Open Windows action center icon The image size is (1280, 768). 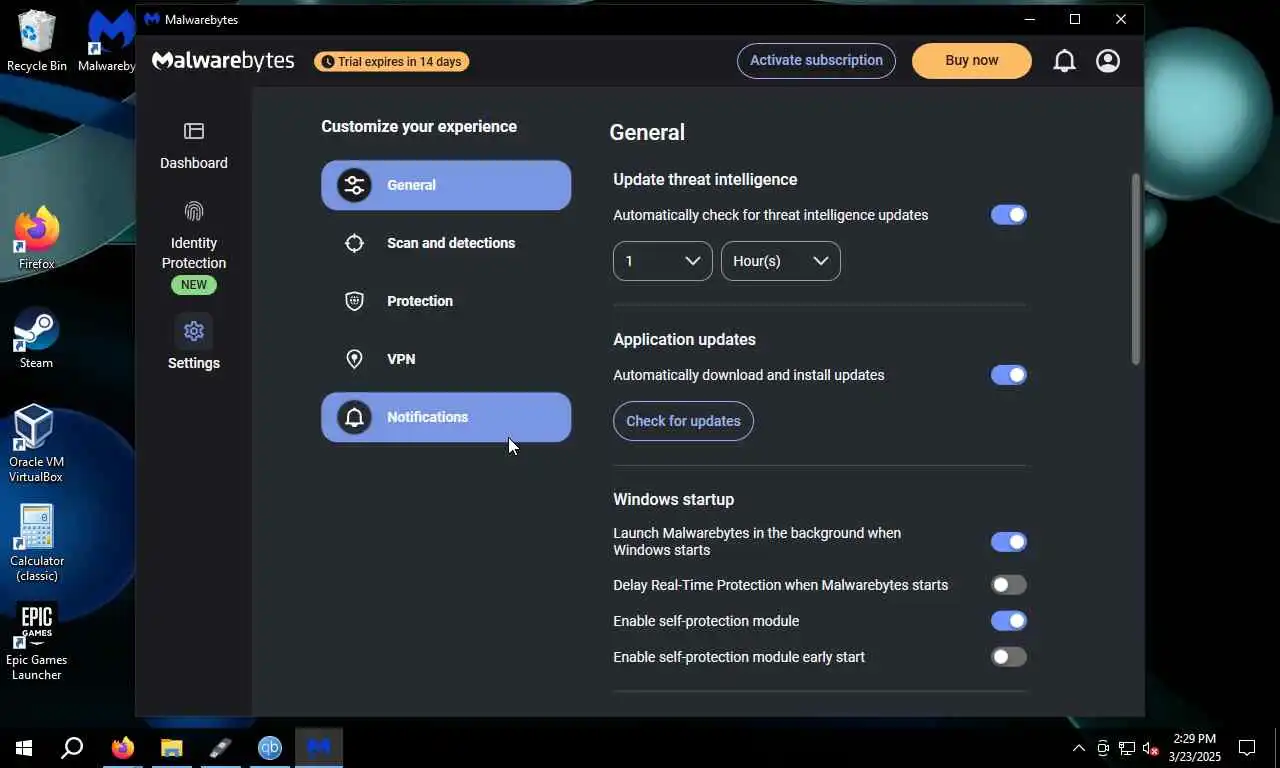click(x=1247, y=747)
